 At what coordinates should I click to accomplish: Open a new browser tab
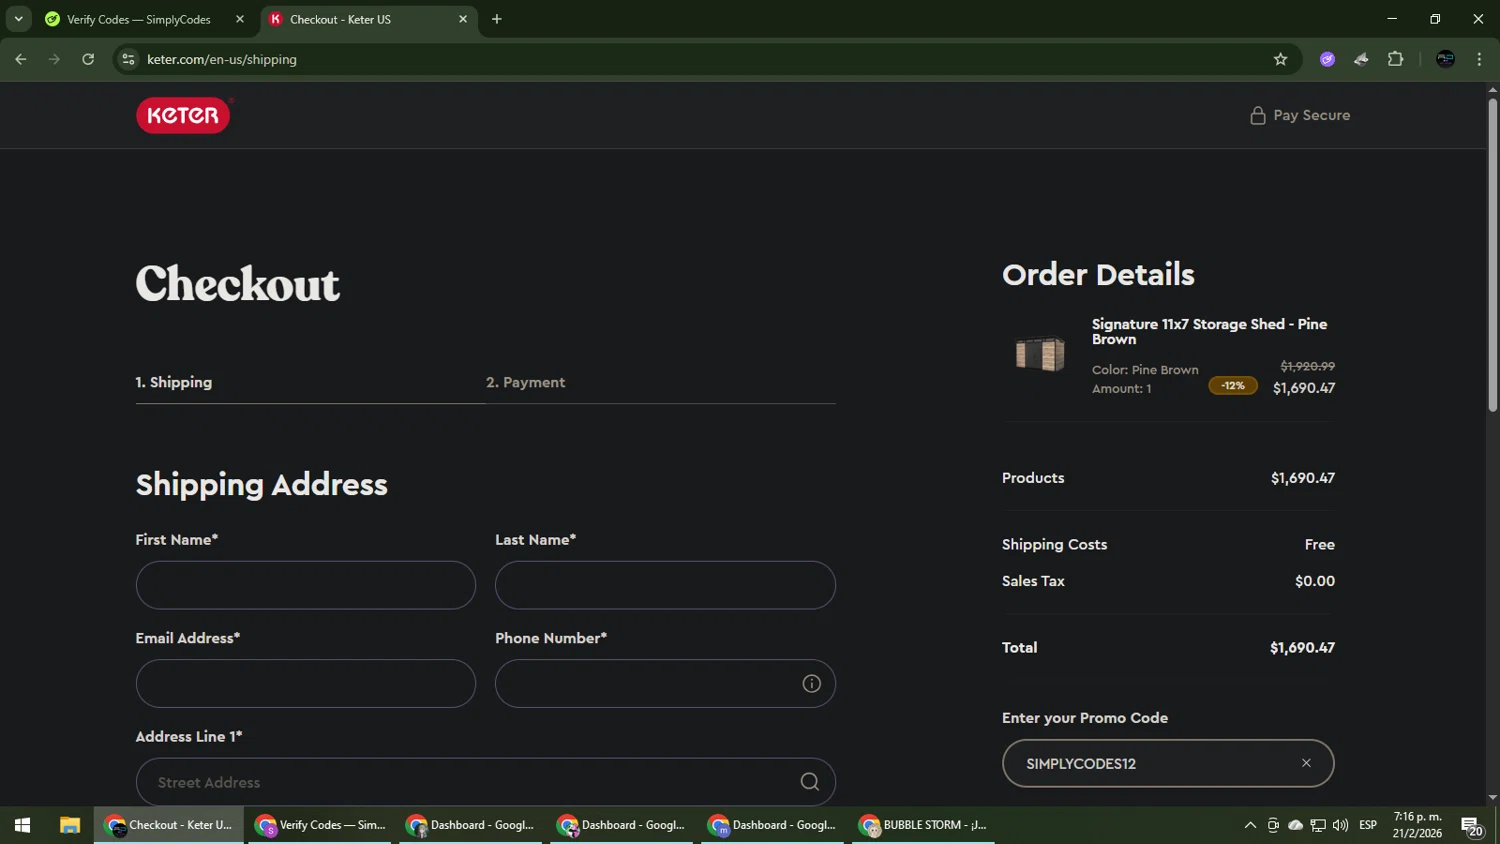coord(497,19)
